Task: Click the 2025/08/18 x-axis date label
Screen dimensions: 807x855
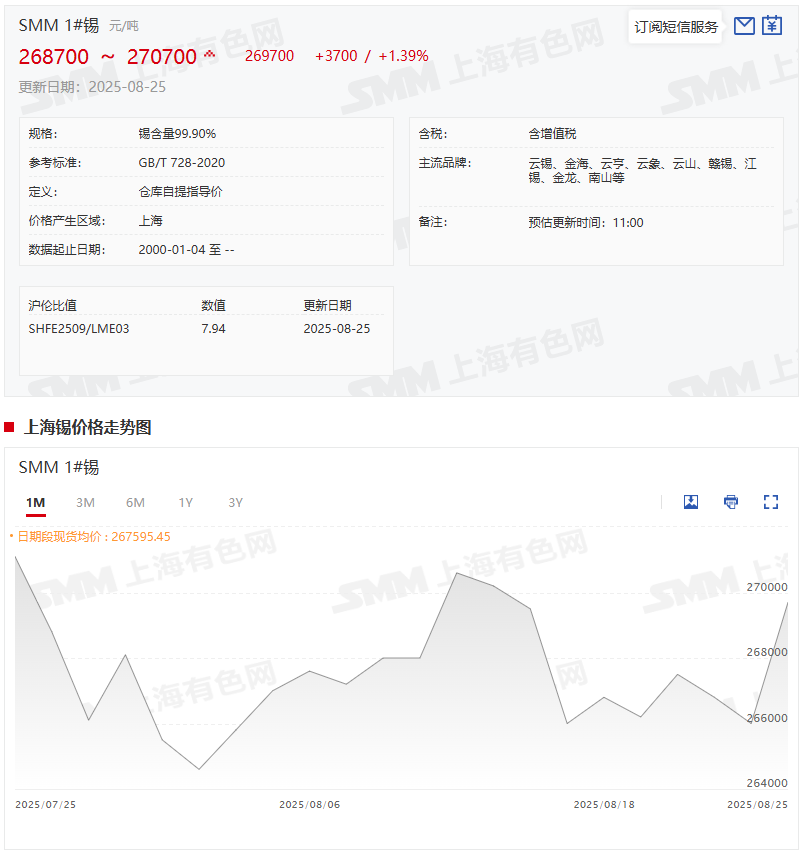Action: pos(604,805)
